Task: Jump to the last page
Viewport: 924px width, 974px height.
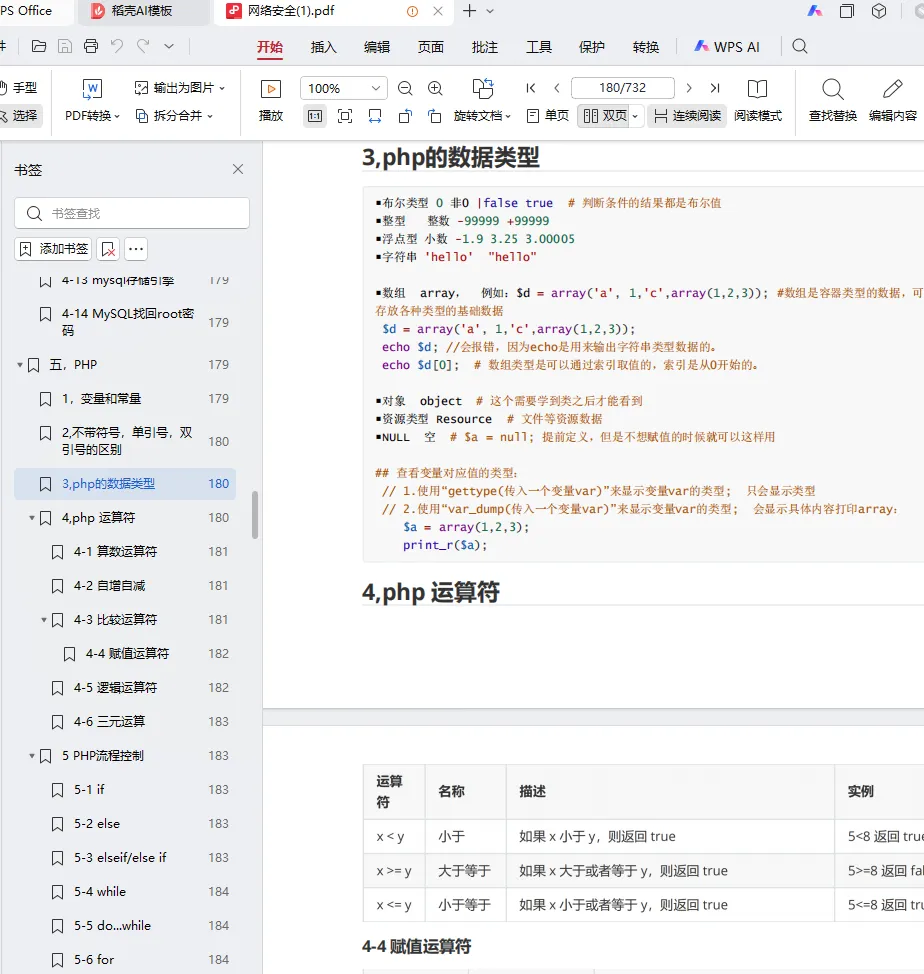Action: (x=715, y=88)
